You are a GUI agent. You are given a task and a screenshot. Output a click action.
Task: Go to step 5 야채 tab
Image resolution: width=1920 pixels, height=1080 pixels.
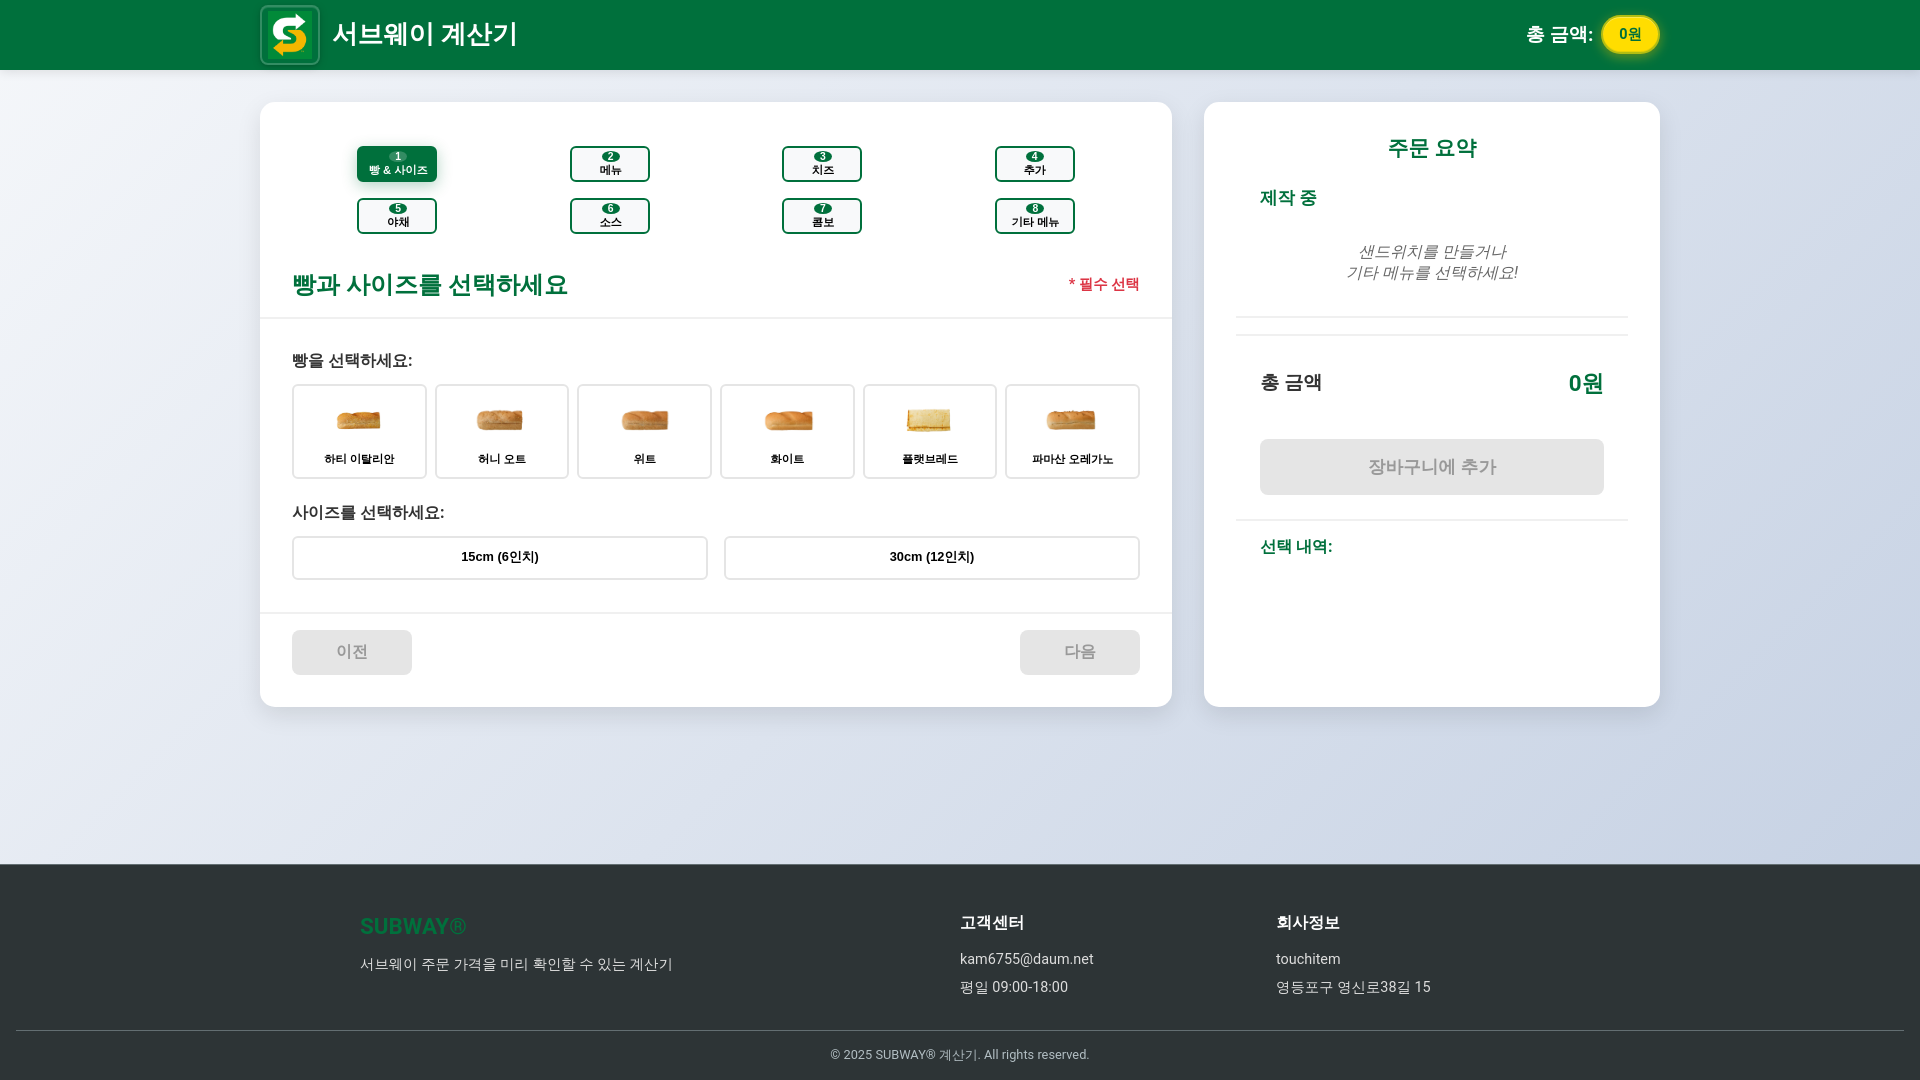coord(397,216)
